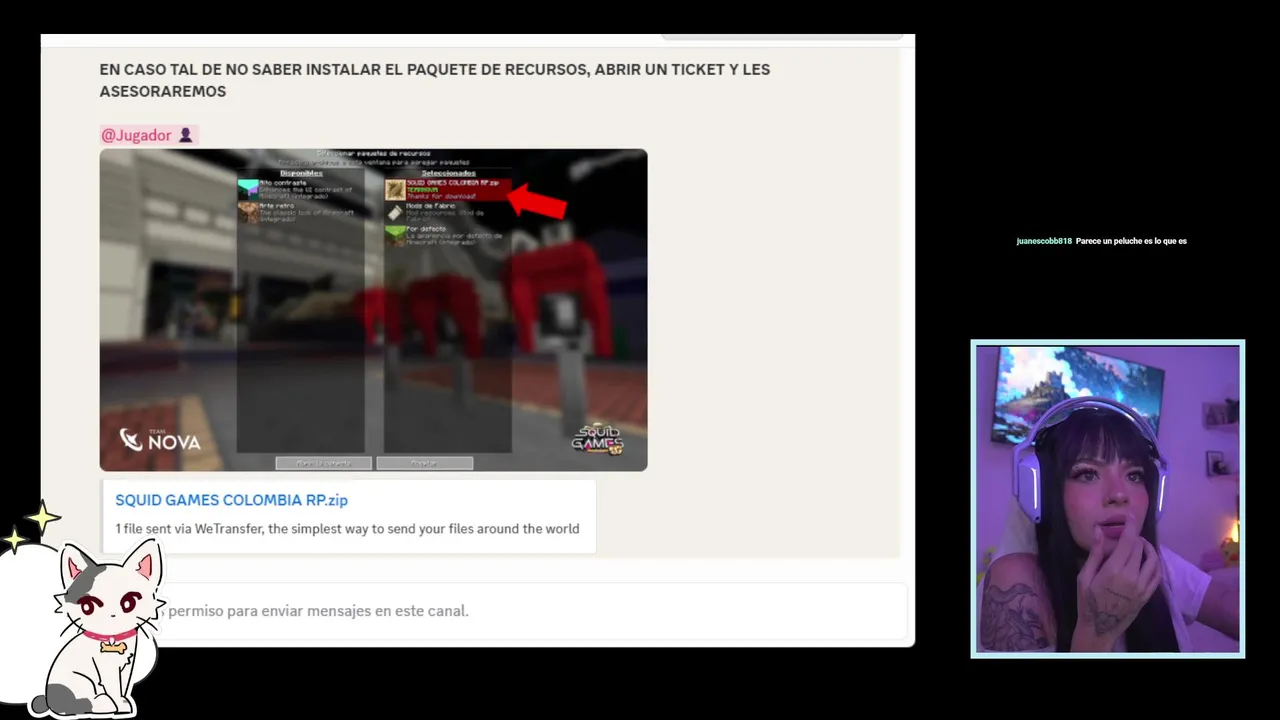Open the resource pack tutorial image
The height and width of the screenshot is (720, 1280).
tap(373, 310)
